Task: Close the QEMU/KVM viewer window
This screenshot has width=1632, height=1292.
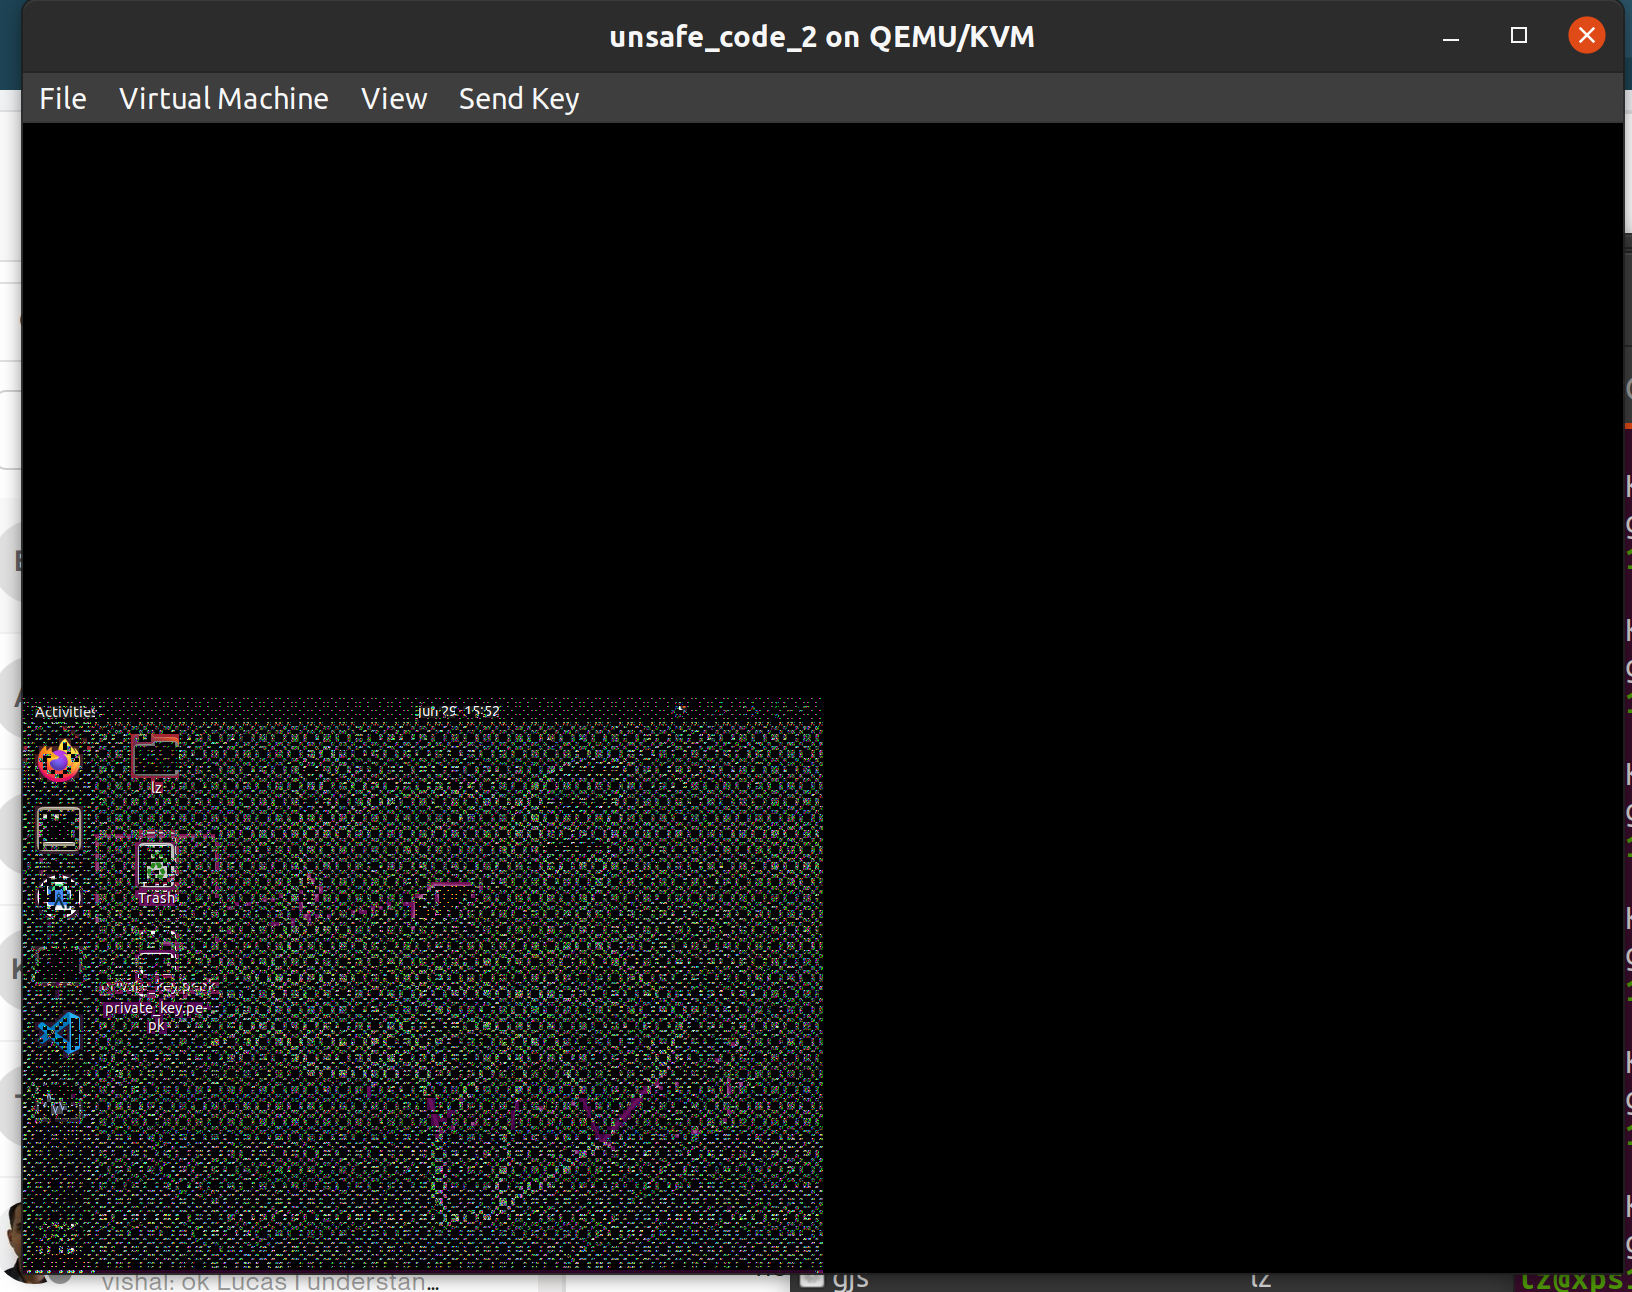Action: point(1586,36)
